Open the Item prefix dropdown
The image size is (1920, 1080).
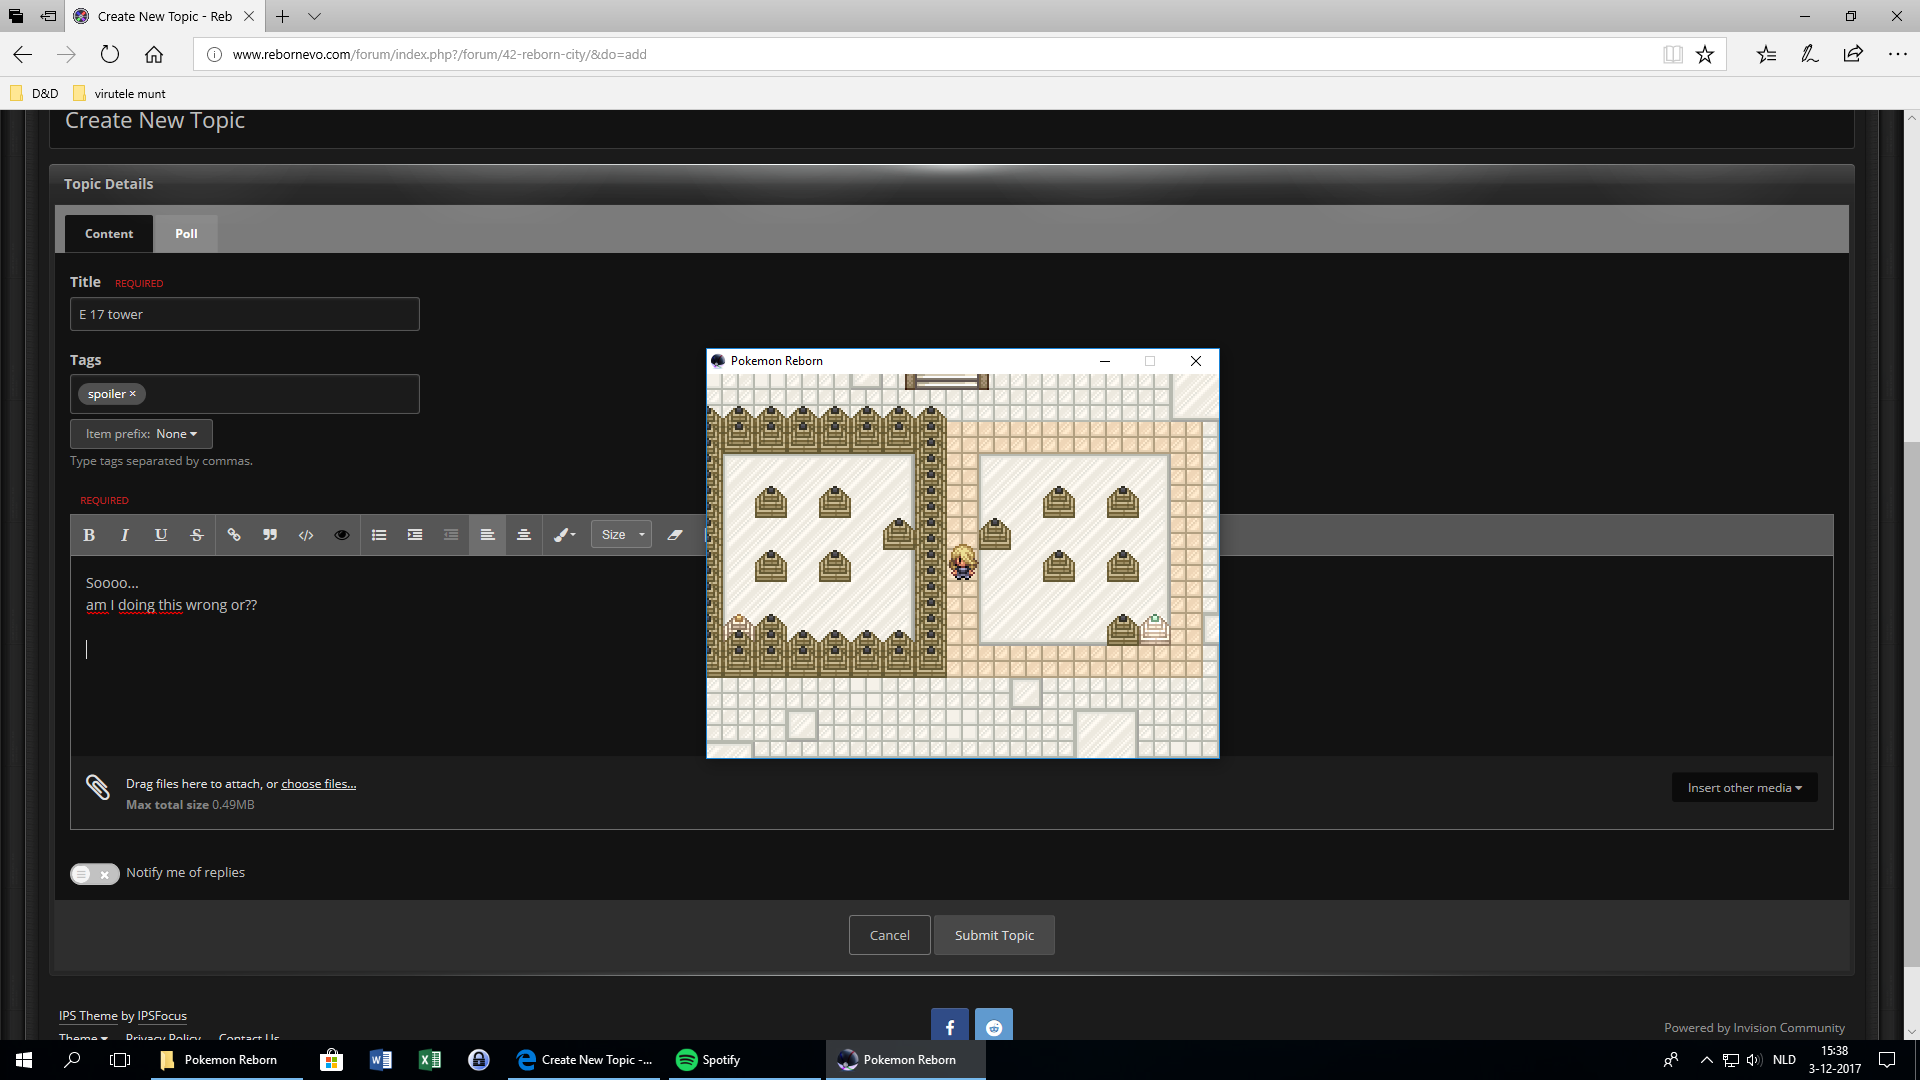pyautogui.click(x=141, y=434)
